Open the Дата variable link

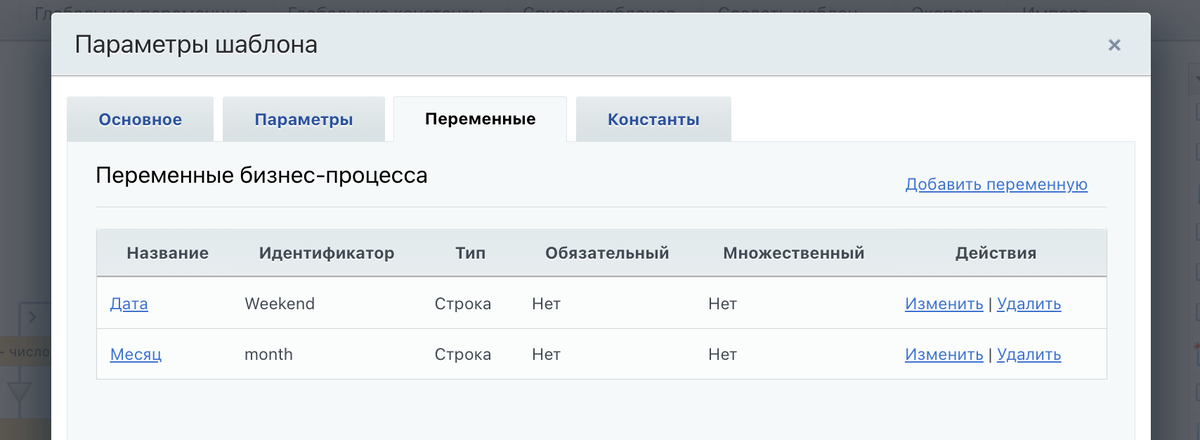tap(129, 304)
